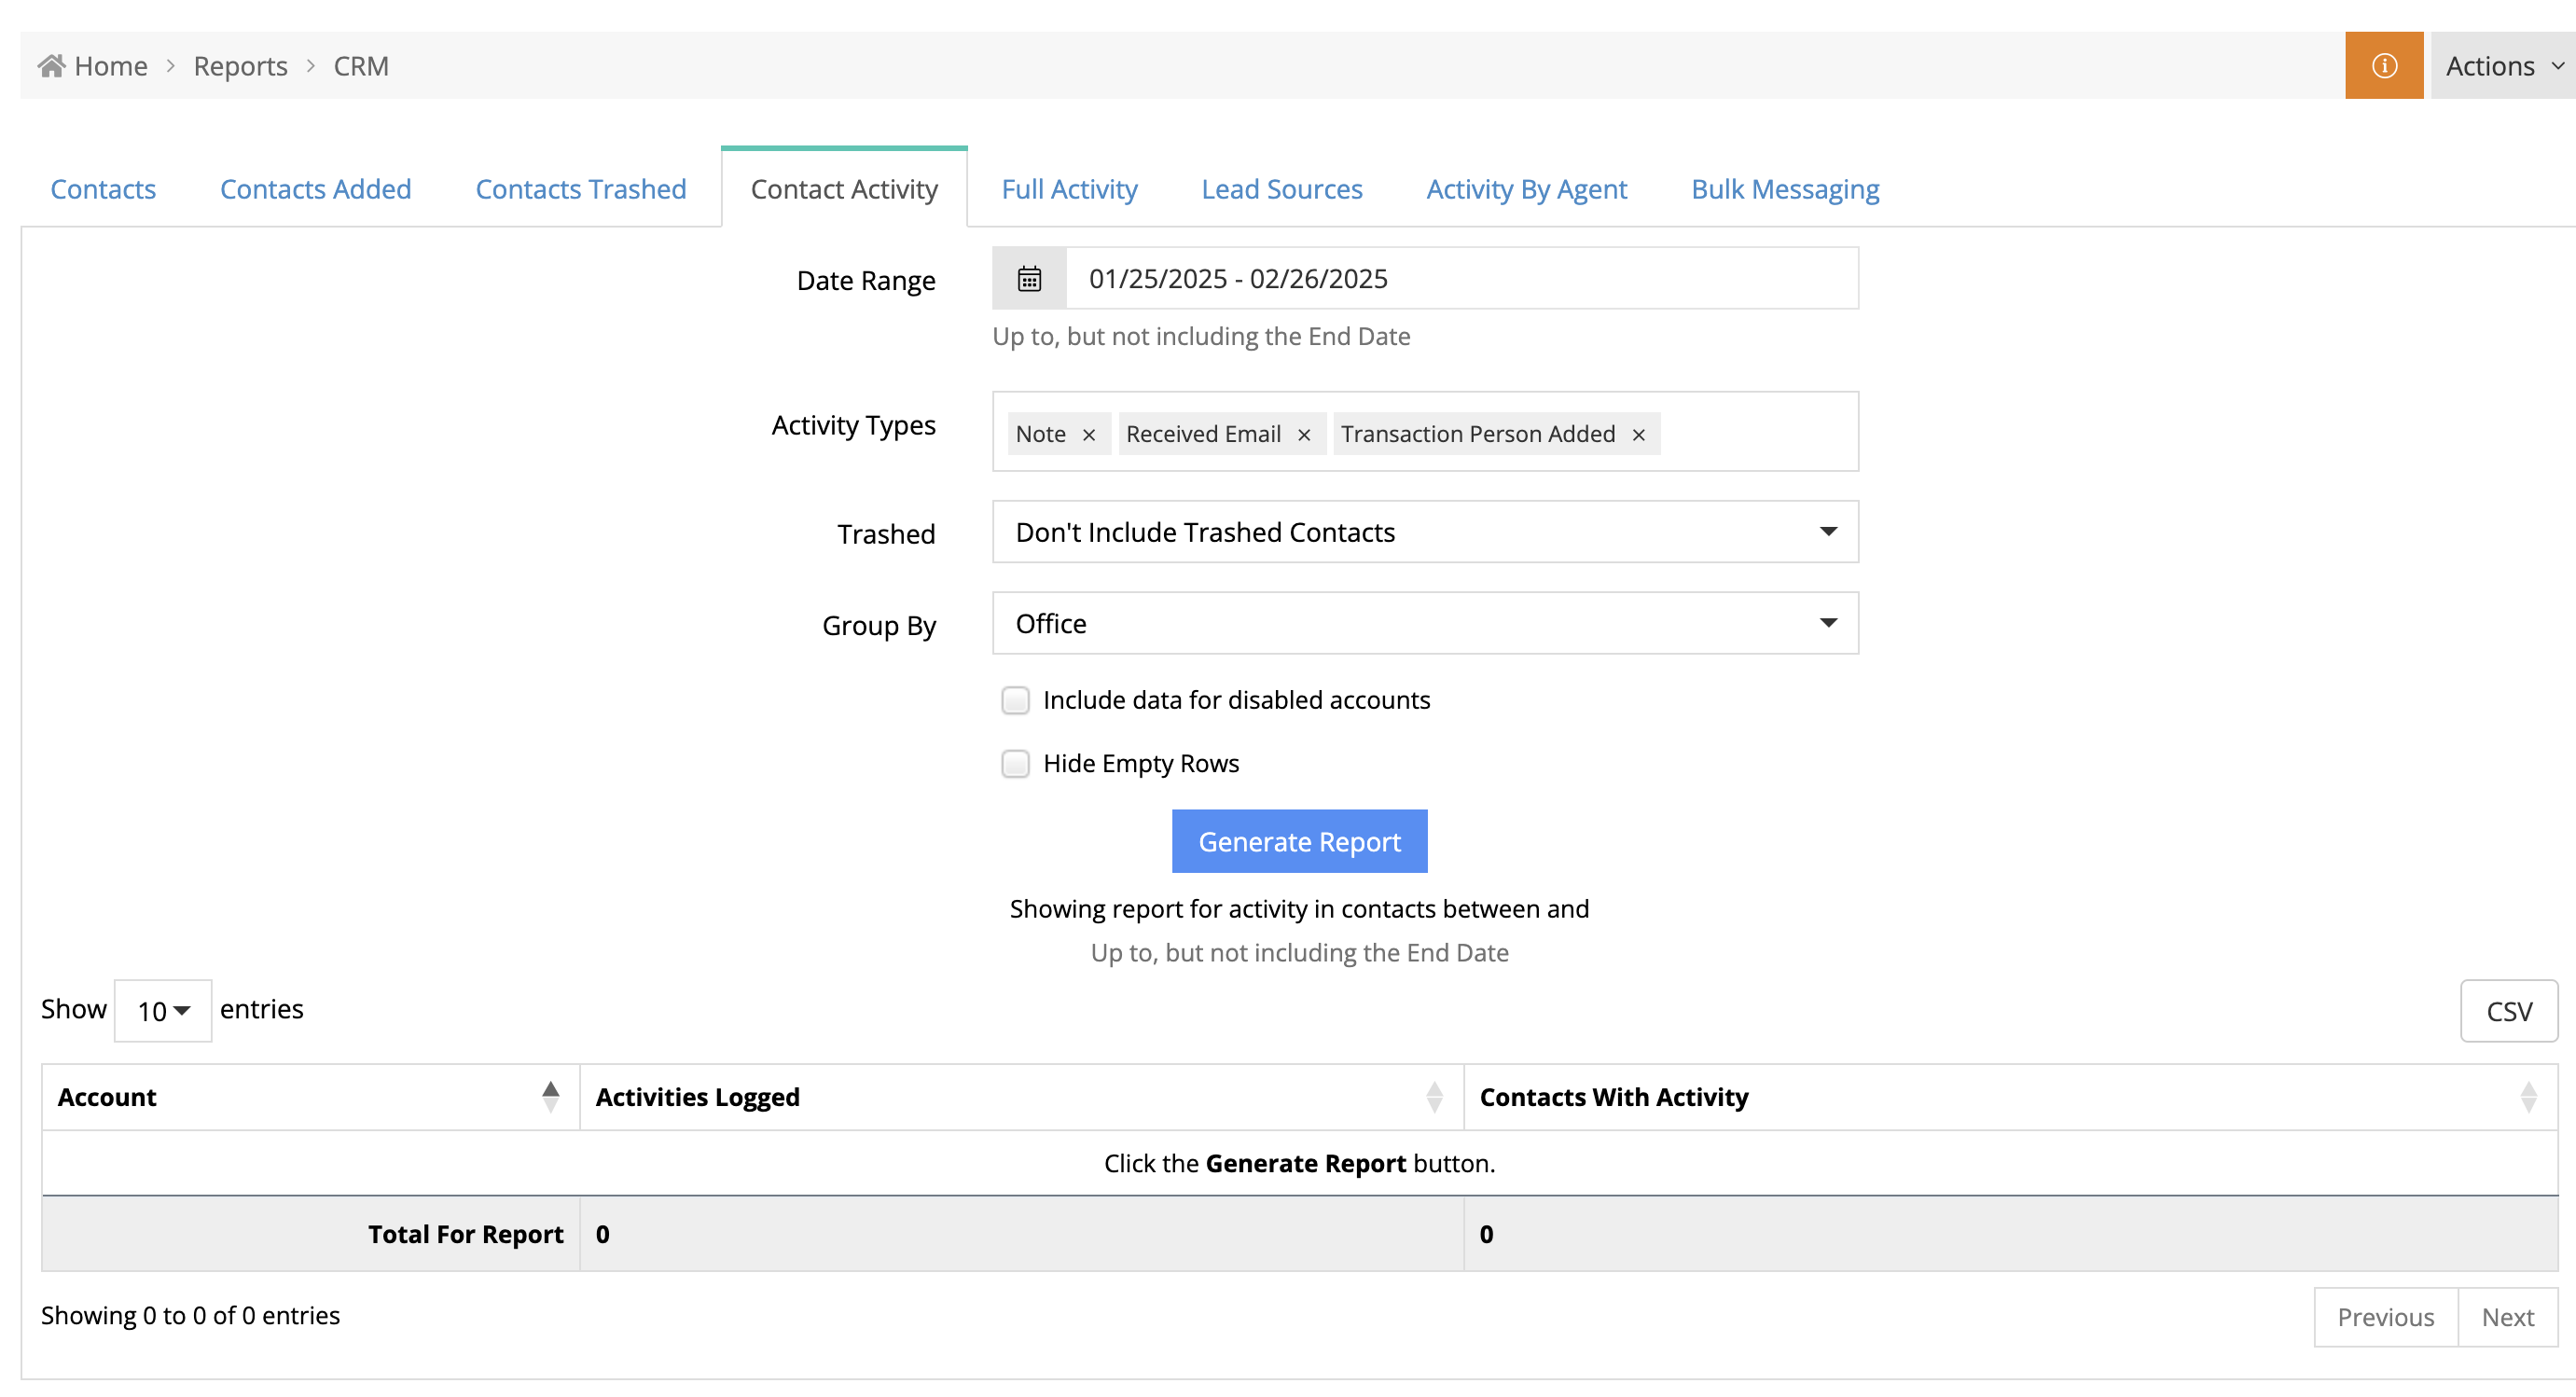Open the Show entries count dropdown
This screenshot has height=1397, width=2576.
pos(163,1011)
